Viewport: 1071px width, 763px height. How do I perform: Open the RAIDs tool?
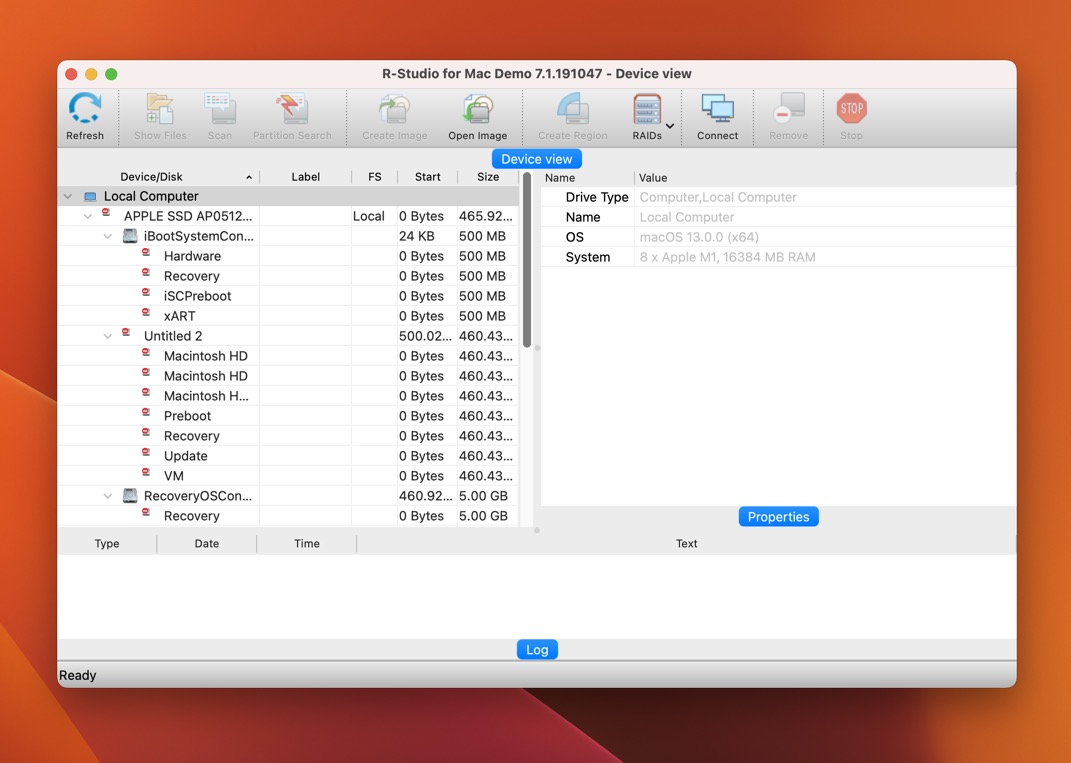[x=645, y=110]
